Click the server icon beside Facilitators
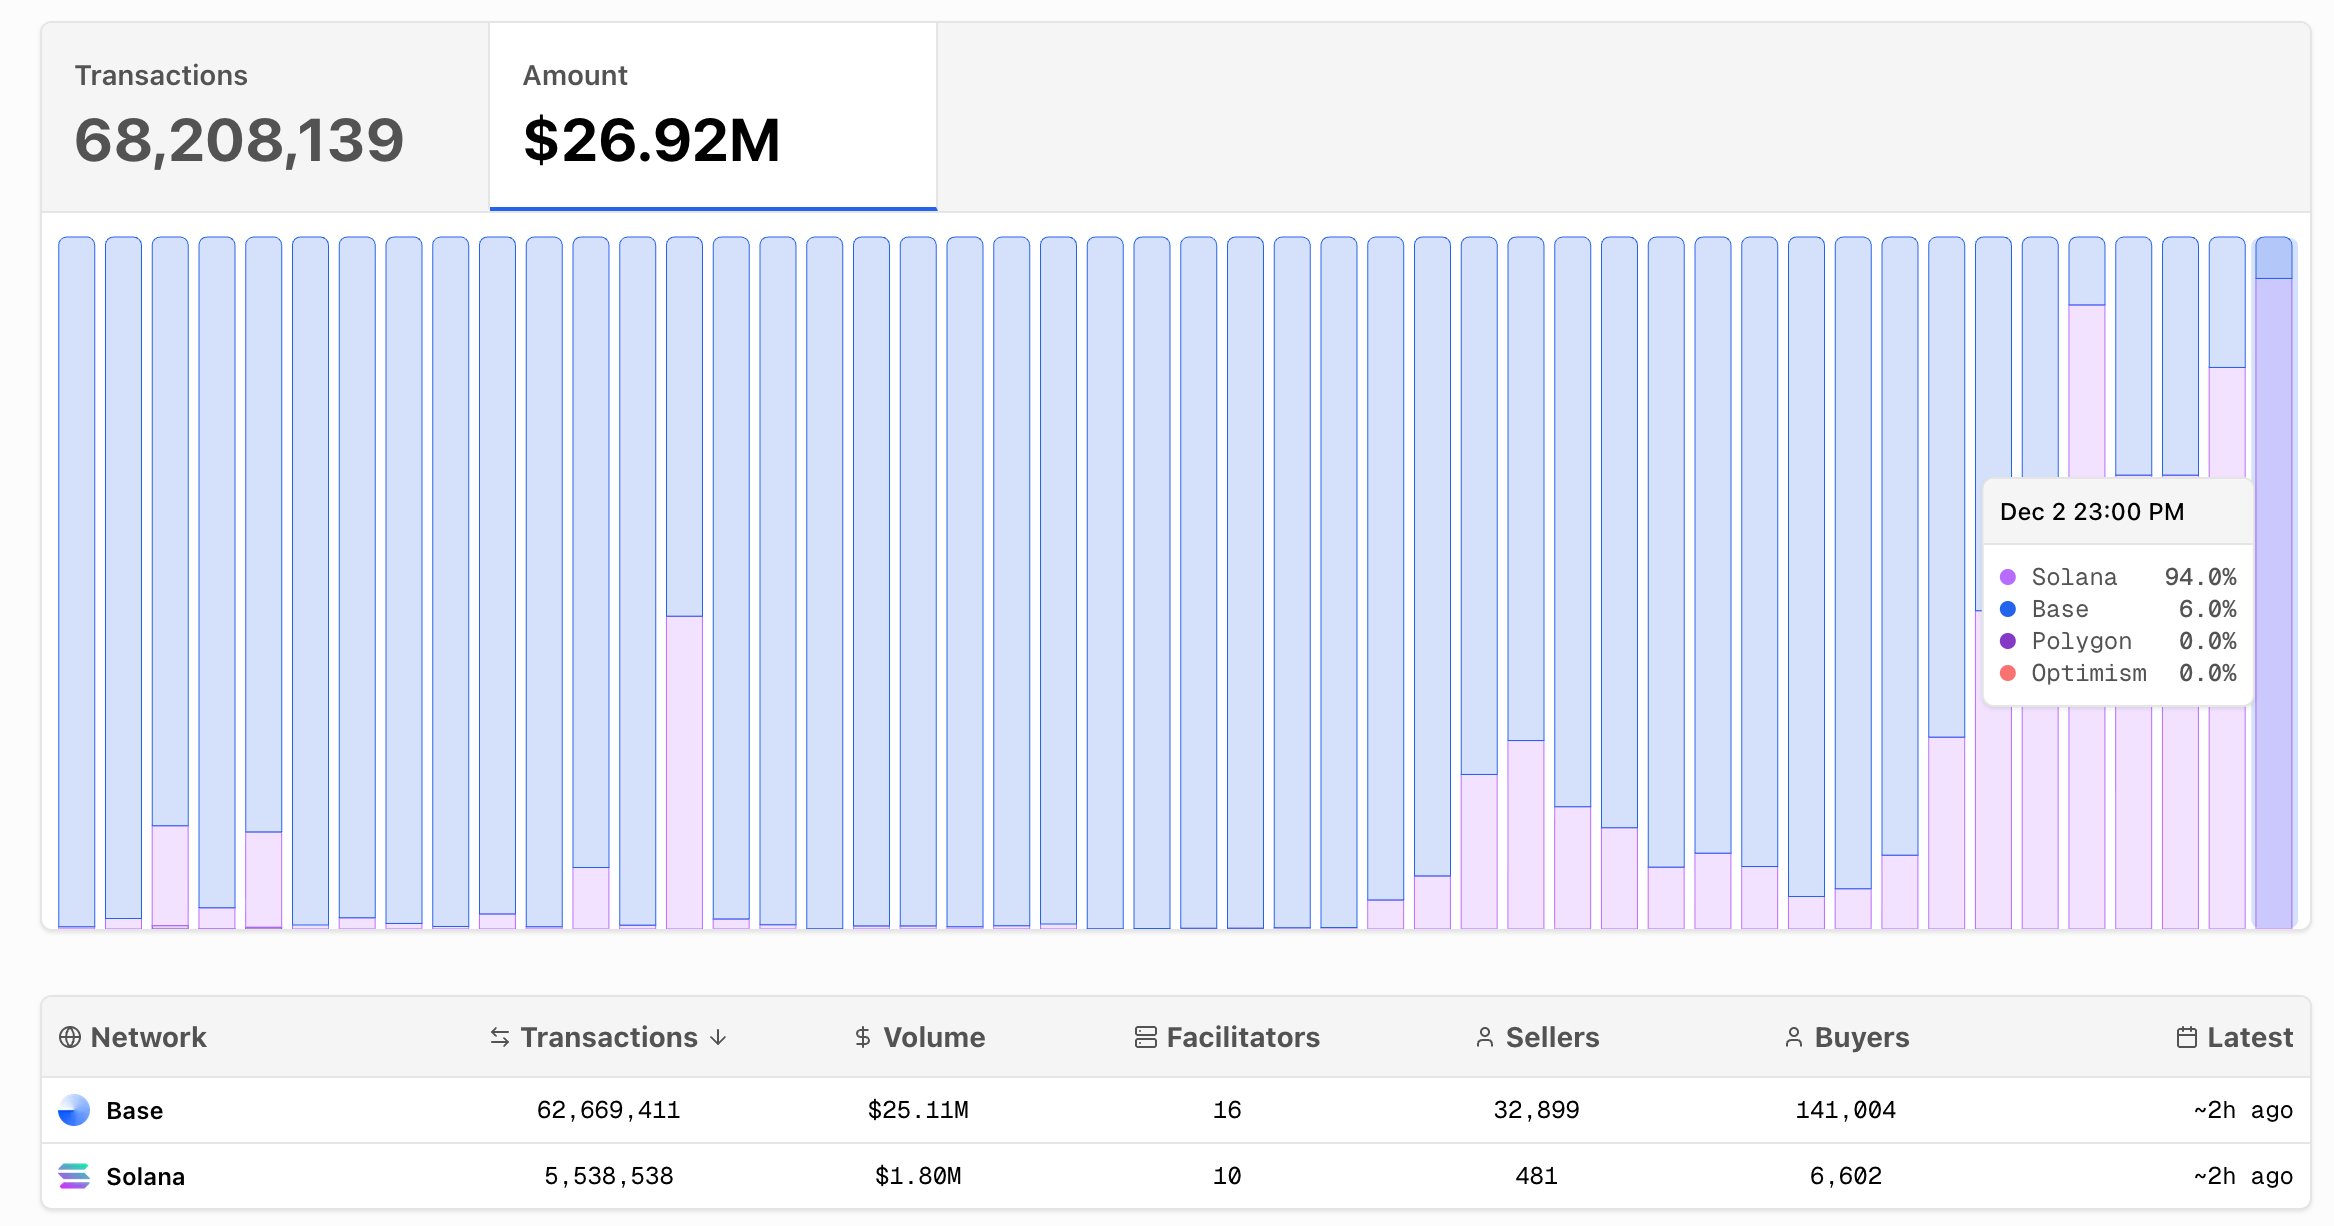 (x=1145, y=1037)
